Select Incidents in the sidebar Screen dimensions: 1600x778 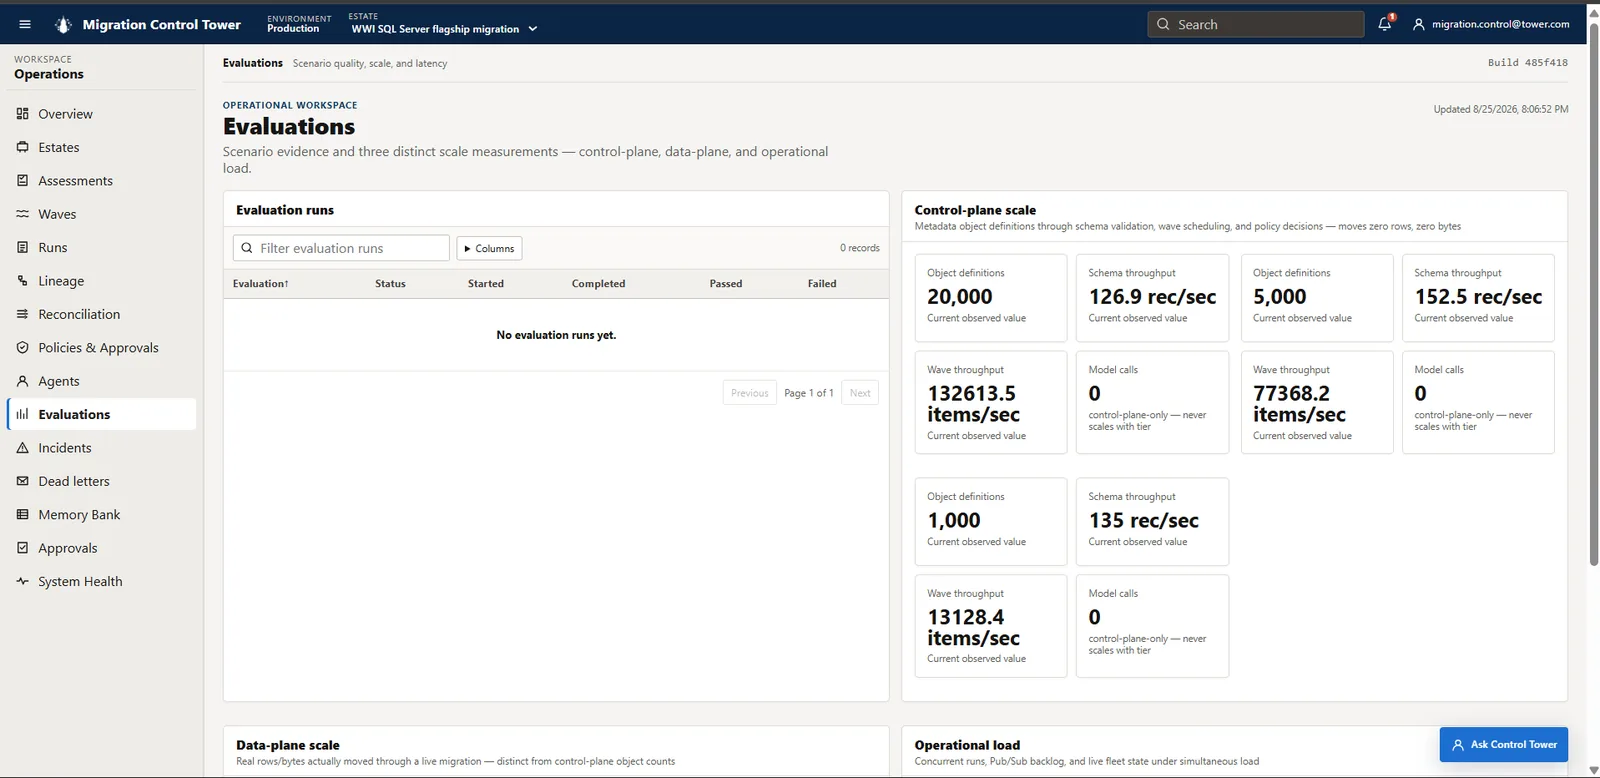[102, 448]
